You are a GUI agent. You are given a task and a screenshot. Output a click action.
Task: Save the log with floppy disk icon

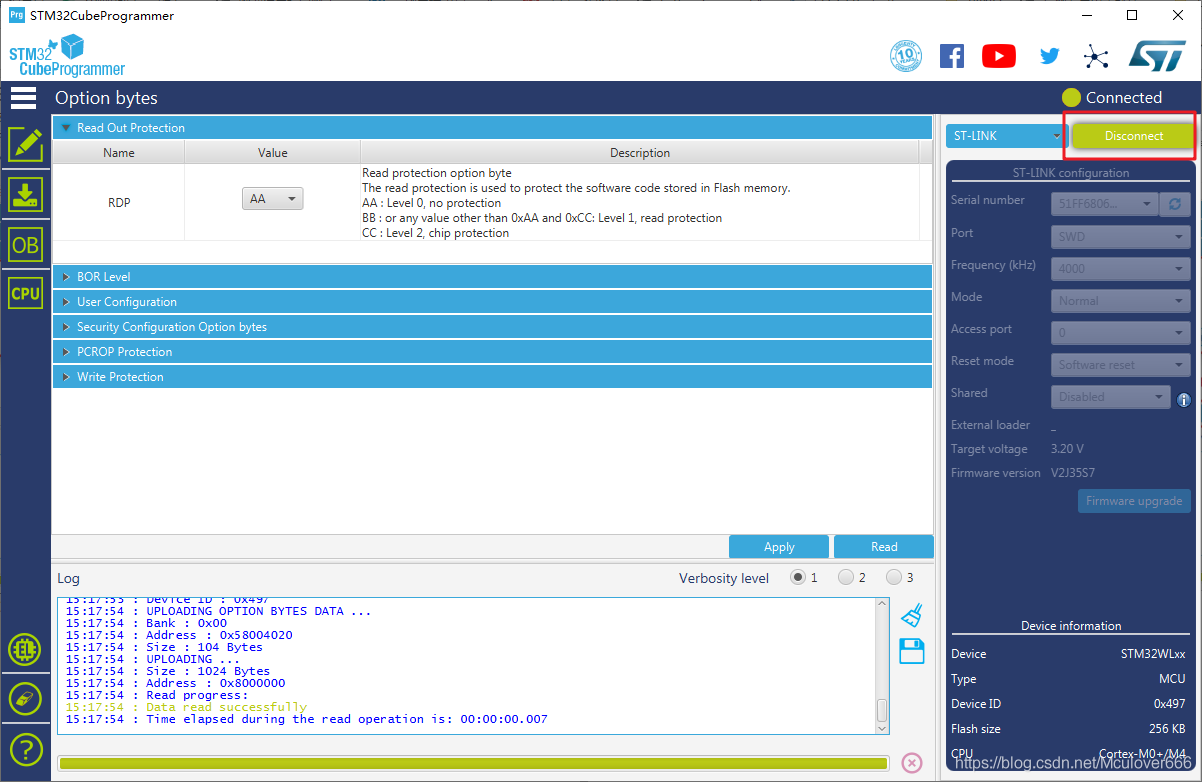[912, 651]
